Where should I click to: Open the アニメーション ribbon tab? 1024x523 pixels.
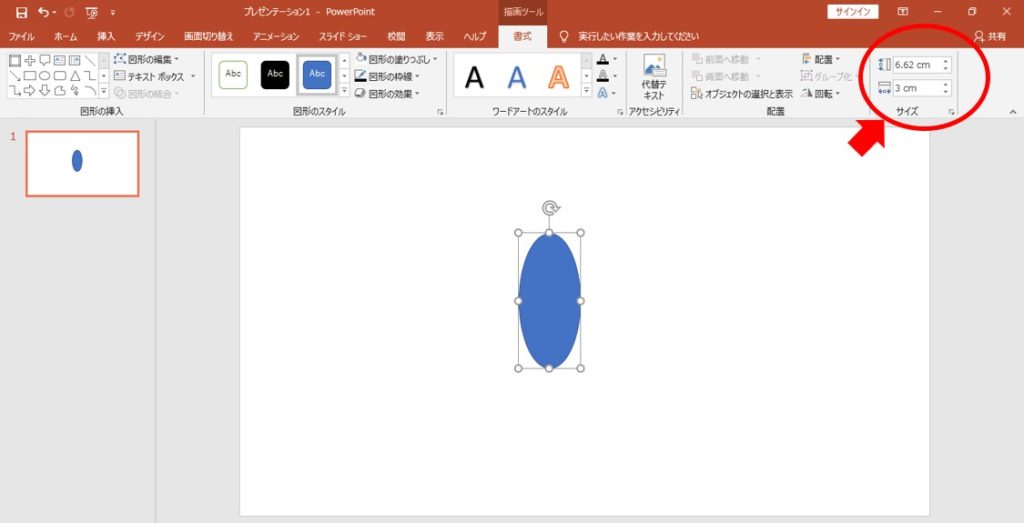tap(276, 36)
